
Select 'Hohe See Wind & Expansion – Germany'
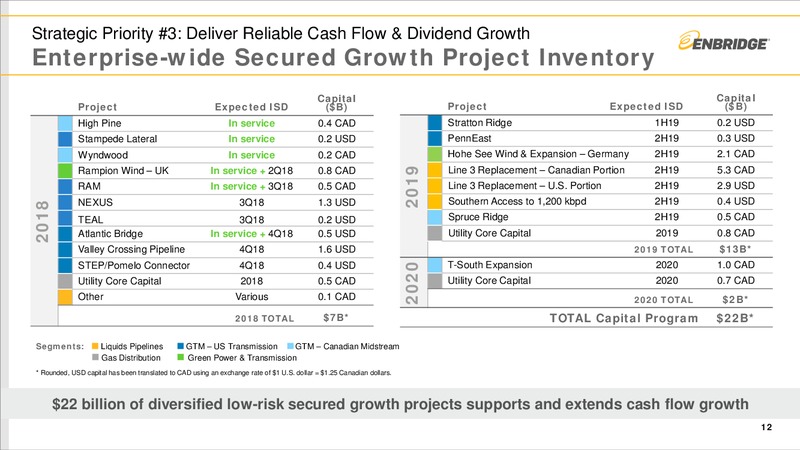(538, 154)
